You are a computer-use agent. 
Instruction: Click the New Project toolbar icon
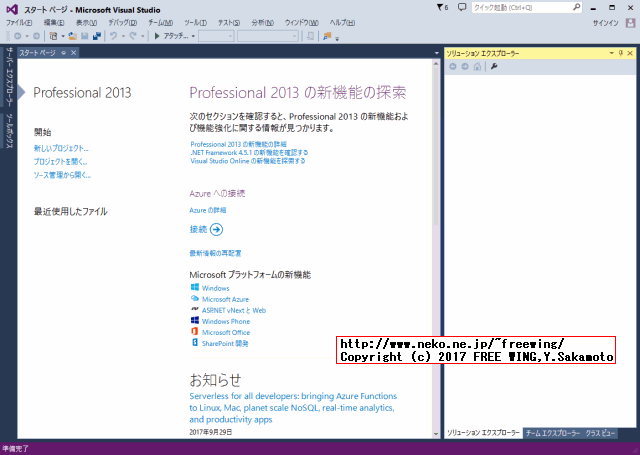click(x=53, y=36)
